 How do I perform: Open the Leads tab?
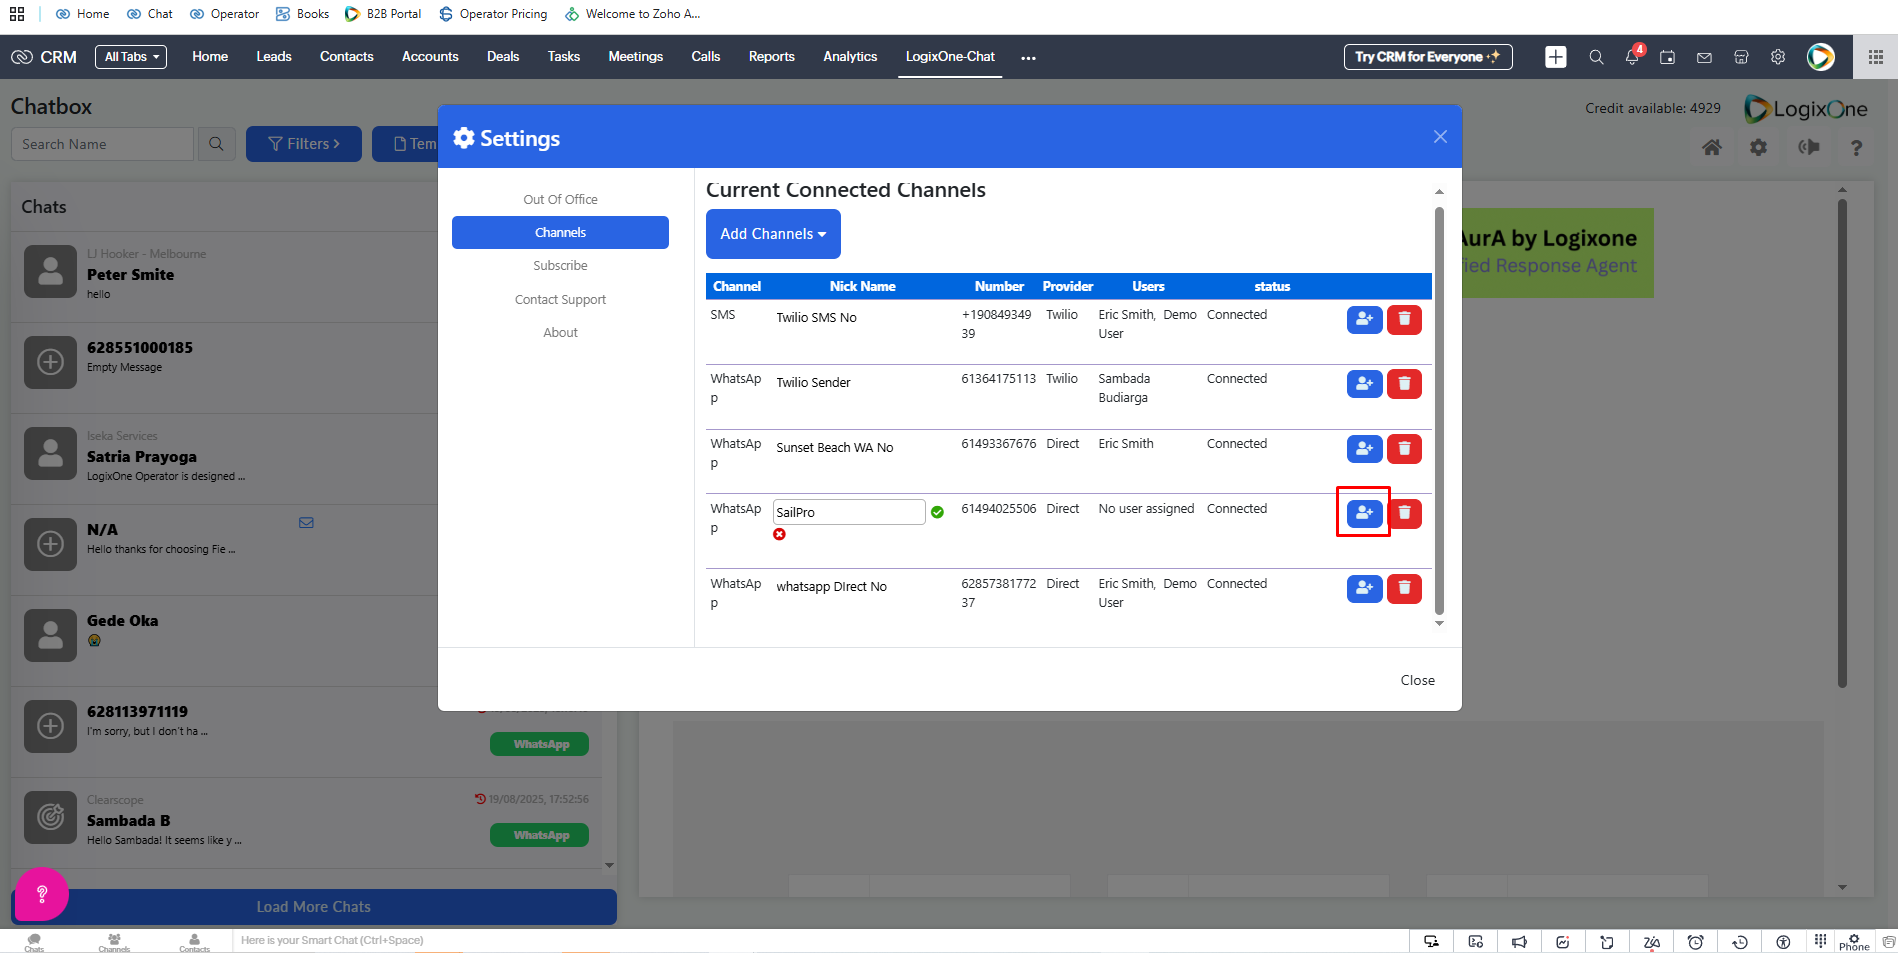point(274,57)
